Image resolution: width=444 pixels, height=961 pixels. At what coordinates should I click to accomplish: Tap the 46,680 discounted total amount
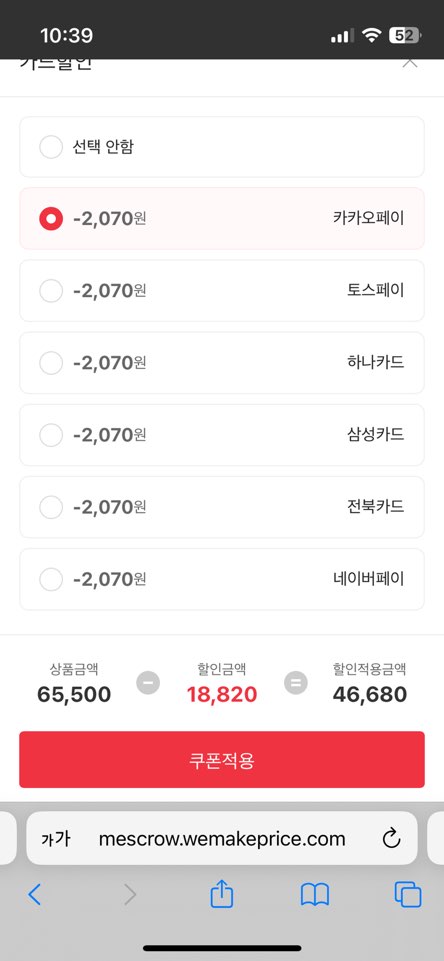tap(370, 694)
